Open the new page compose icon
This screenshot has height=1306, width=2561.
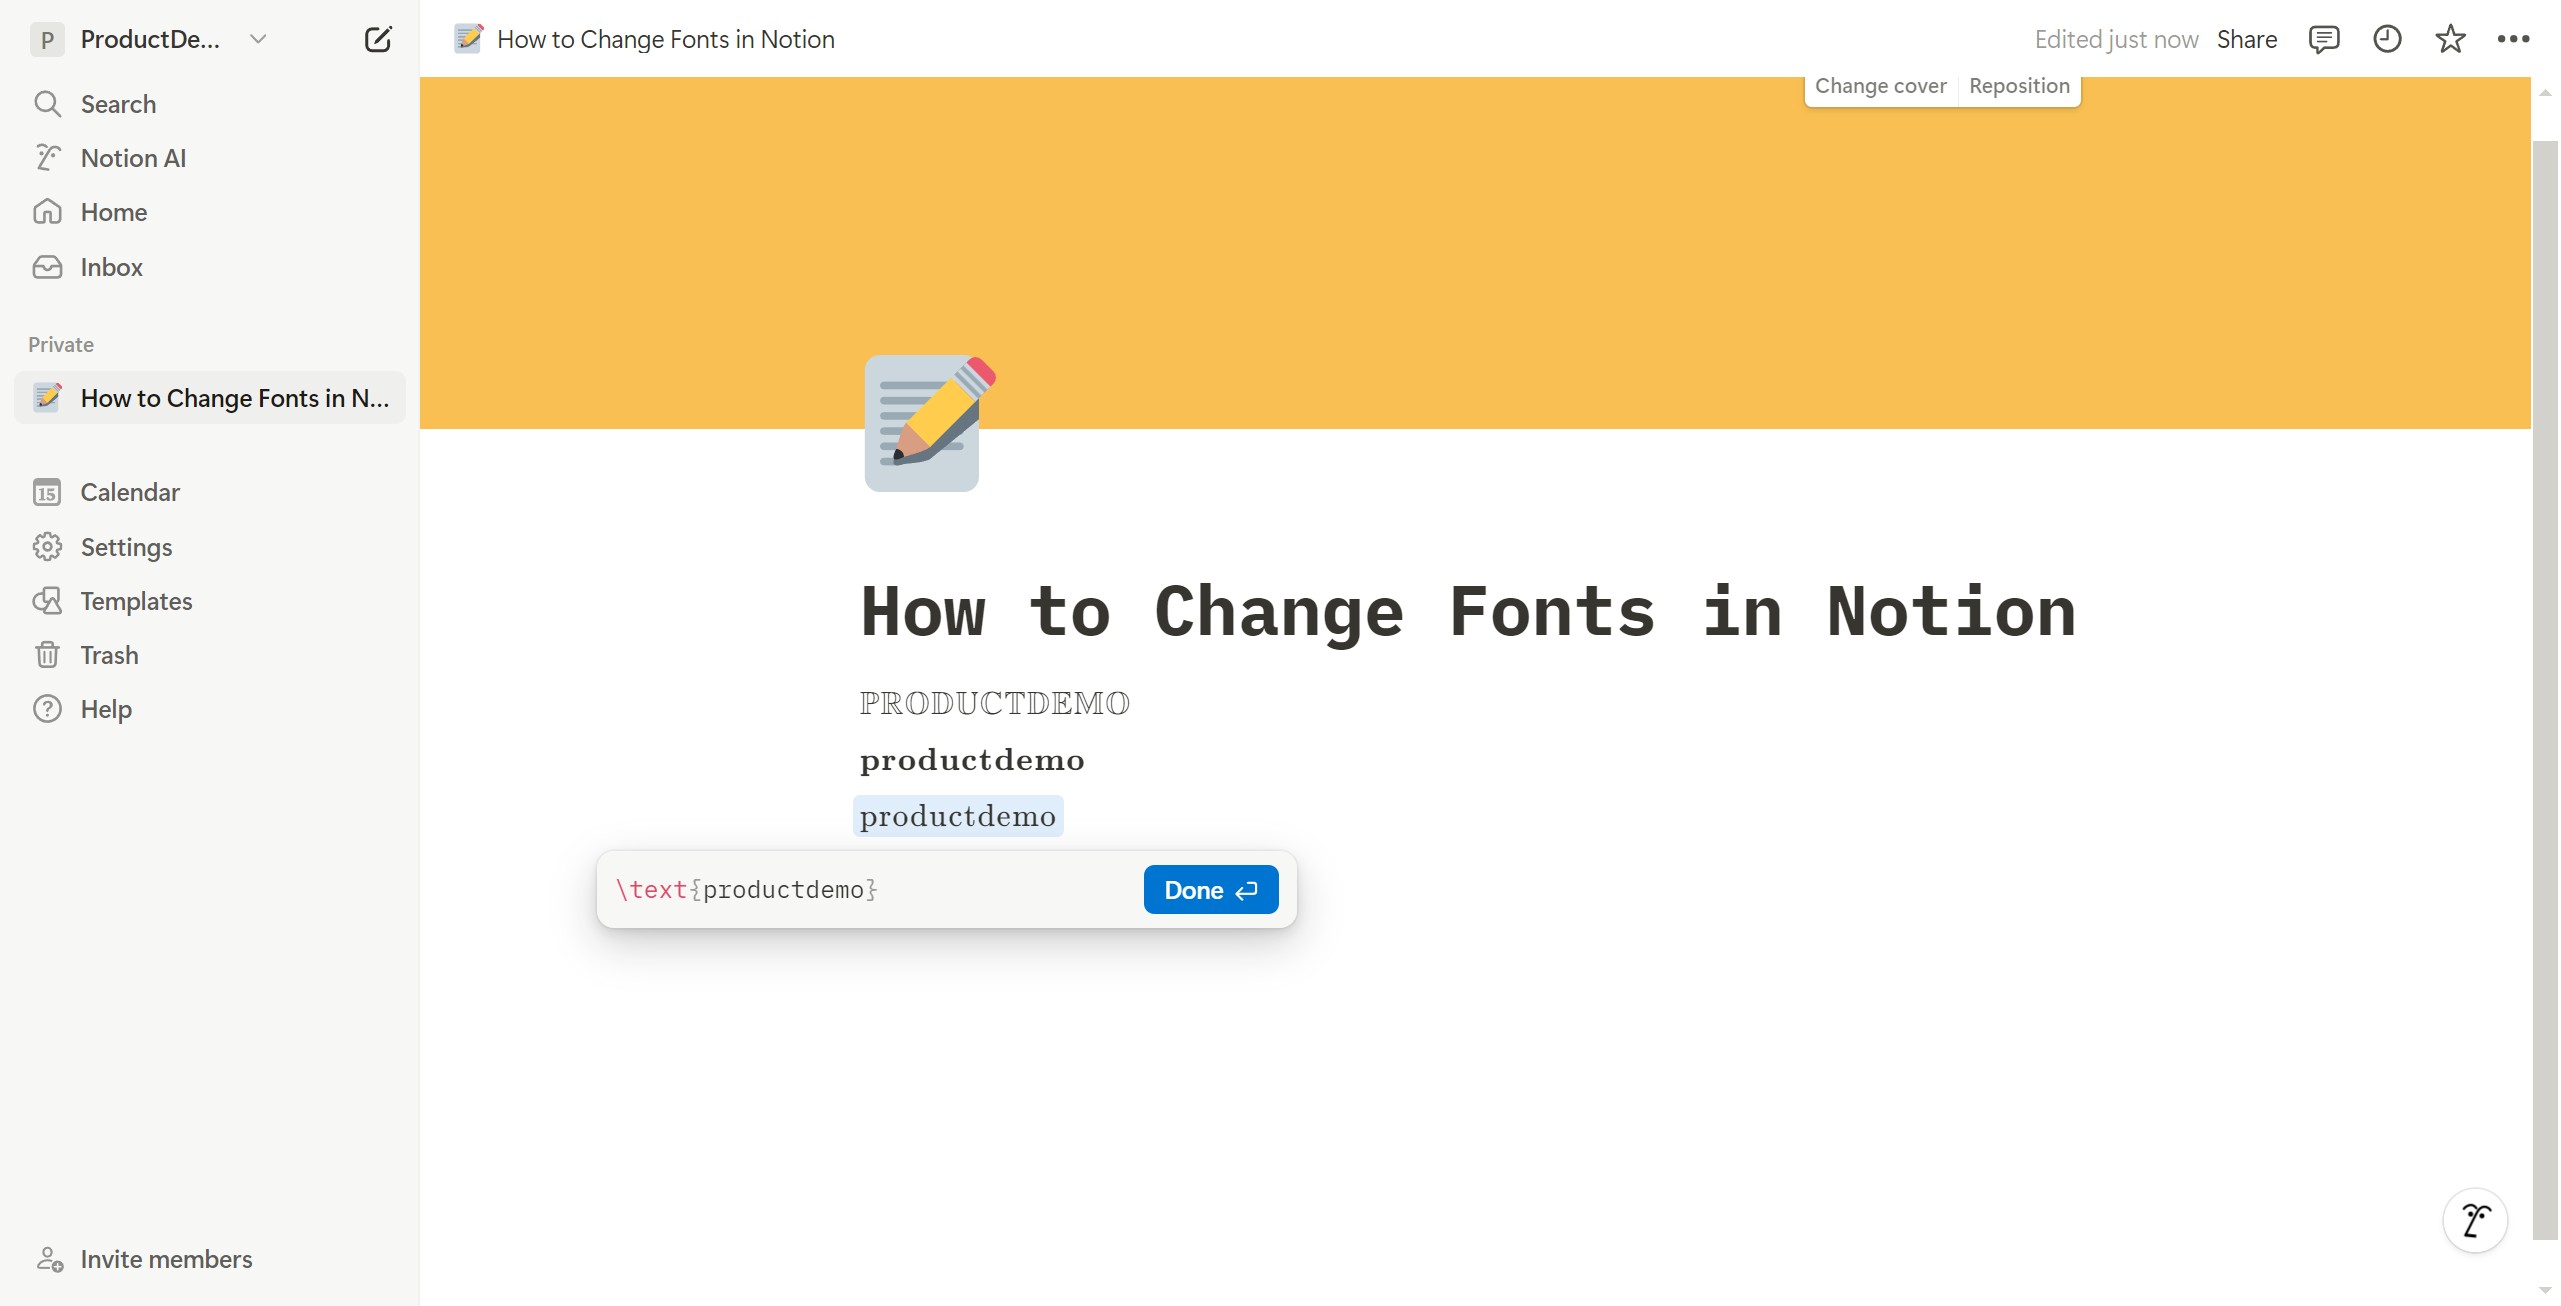tap(378, 39)
